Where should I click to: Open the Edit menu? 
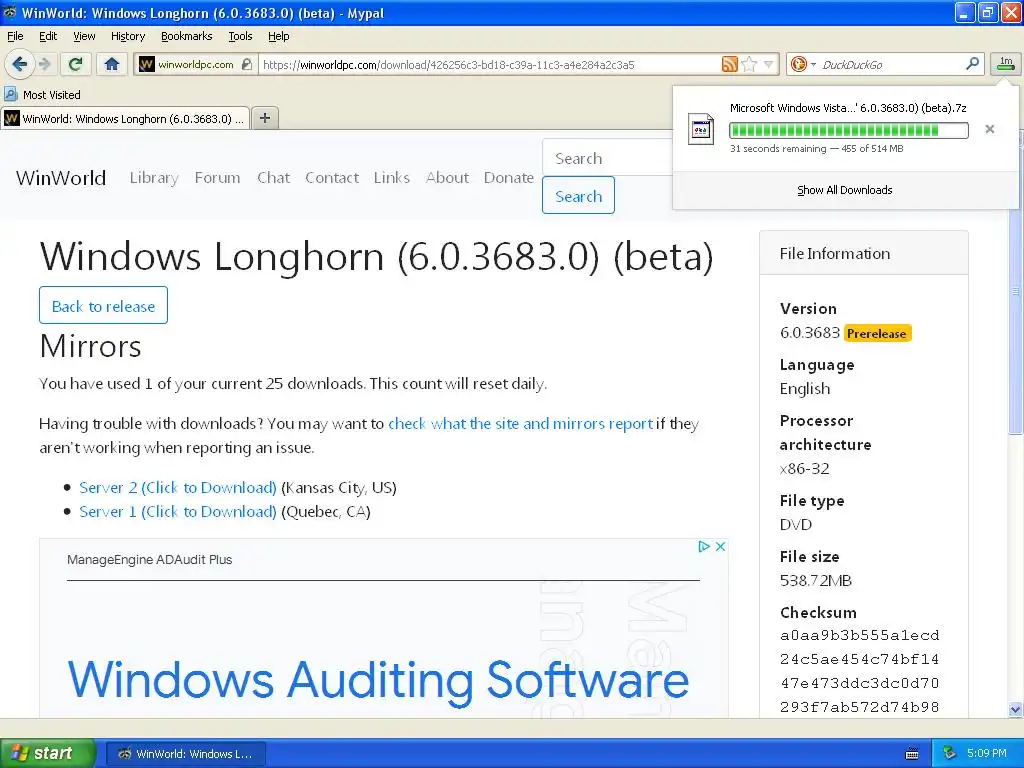48,36
